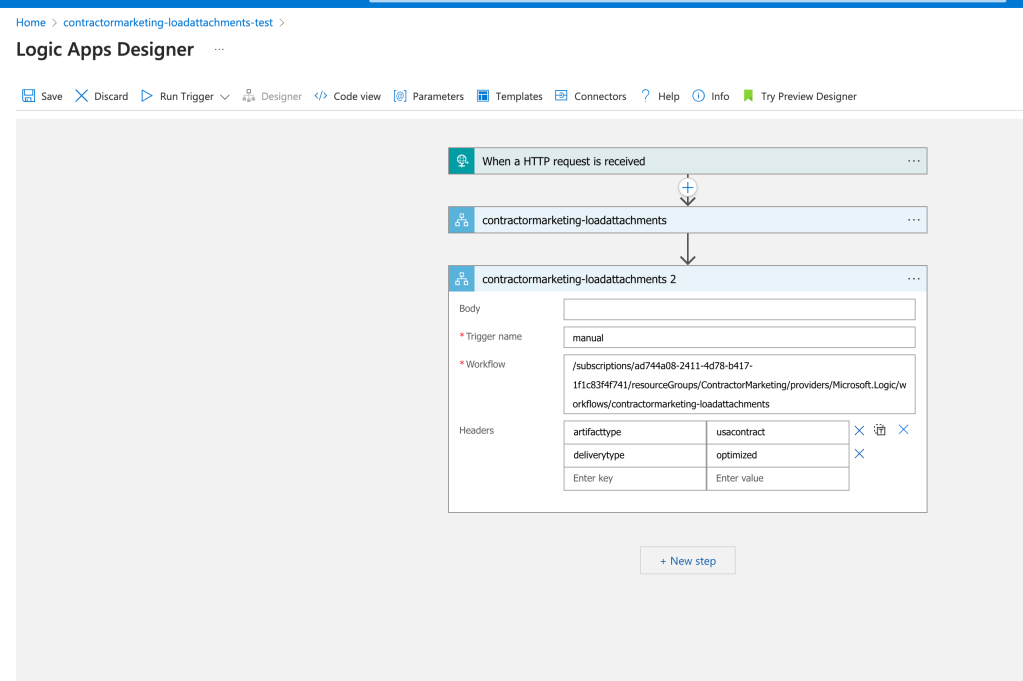The image size is (1023, 681).
Task: Click the contractormarketing-loadattachments workflow icon
Action: click(461, 220)
